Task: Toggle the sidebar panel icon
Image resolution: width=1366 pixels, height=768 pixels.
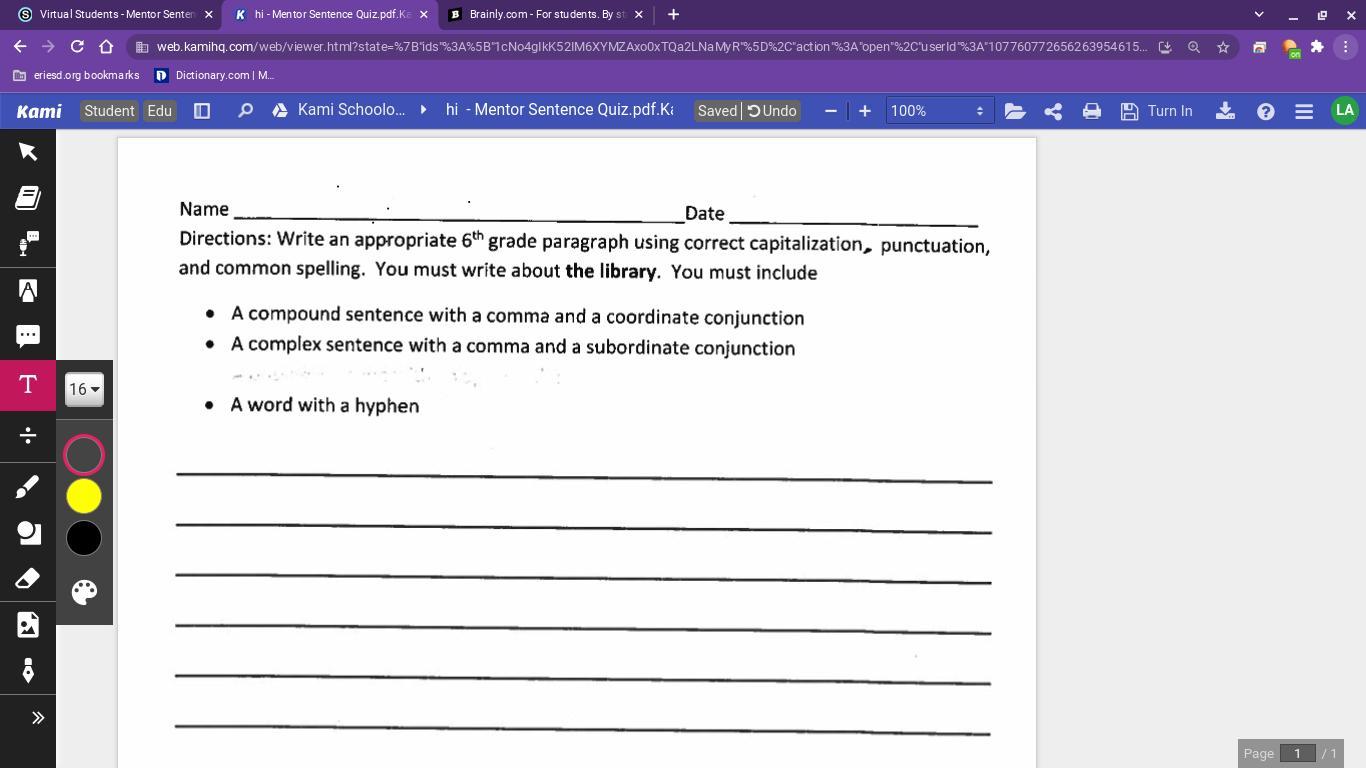Action: pyautogui.click(x=202, y=111)
